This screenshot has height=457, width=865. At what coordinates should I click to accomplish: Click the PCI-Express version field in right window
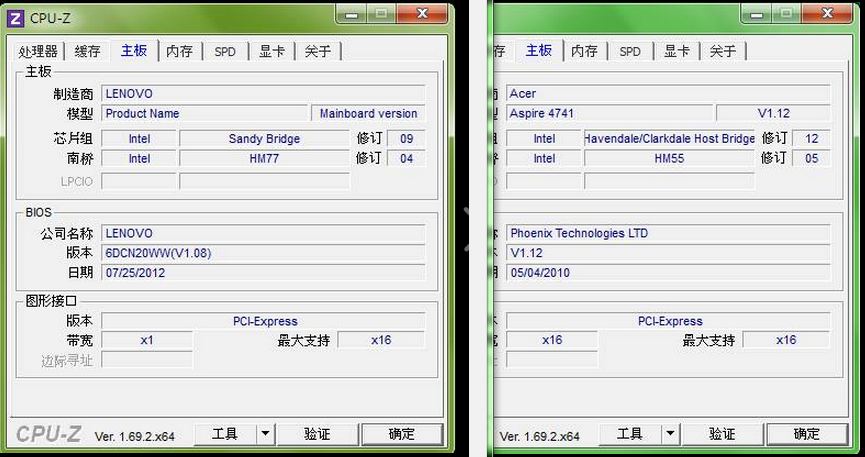(x=668, y=321)
